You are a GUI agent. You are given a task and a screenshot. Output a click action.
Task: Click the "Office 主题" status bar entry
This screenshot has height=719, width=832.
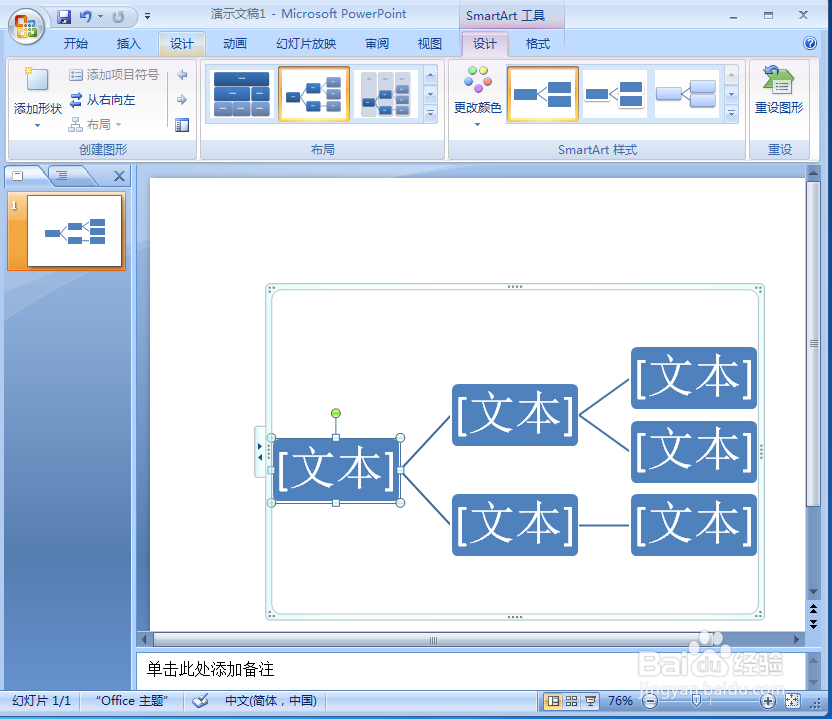pos(132,701)
